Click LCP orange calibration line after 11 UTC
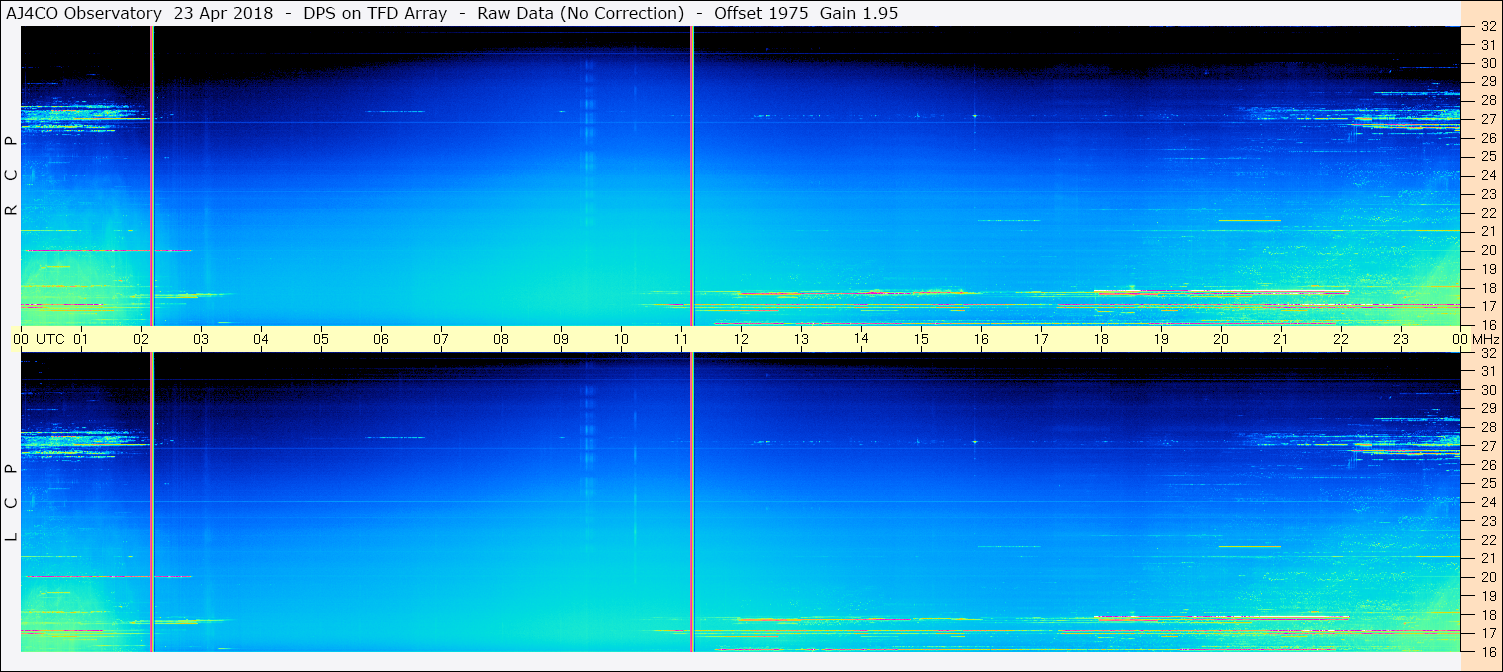The width and height of the screenshot is (1503, 672). click(x=692, y=502)
